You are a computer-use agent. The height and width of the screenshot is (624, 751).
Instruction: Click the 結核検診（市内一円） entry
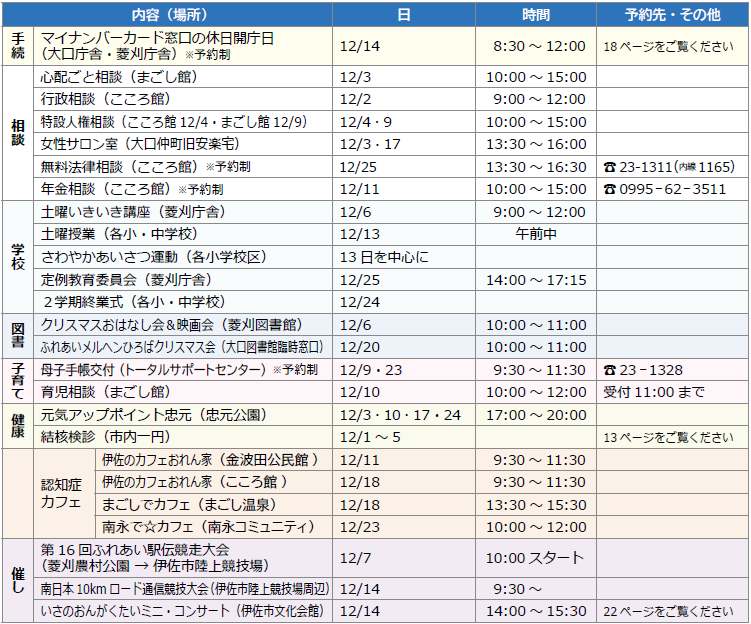pos(105,437)
